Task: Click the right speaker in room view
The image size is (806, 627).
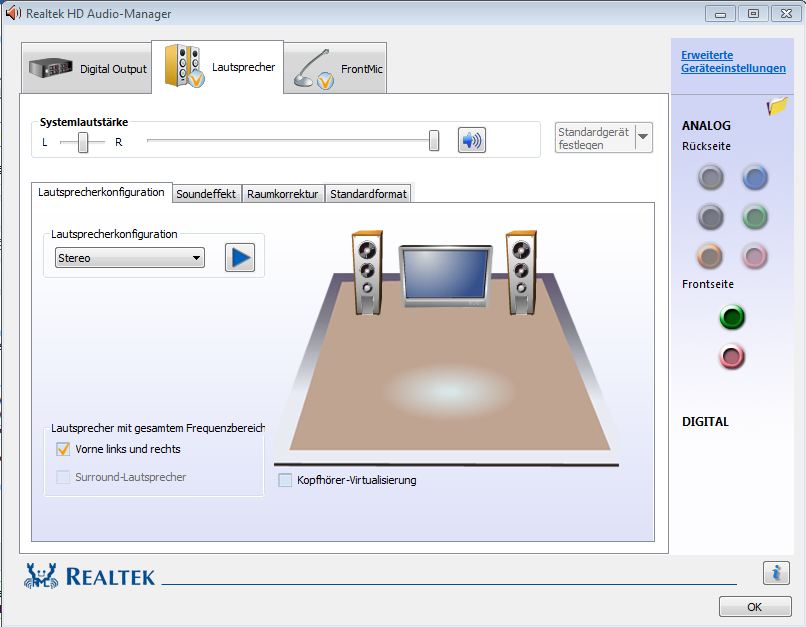Action: click(521, 272)
